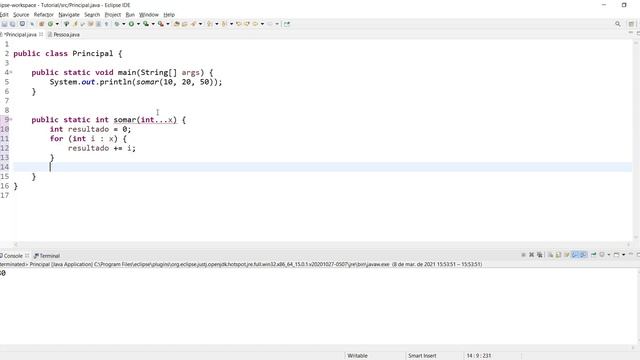Open the Refactor menu
The image size is (640, 360).
click(x=44, y=14)
